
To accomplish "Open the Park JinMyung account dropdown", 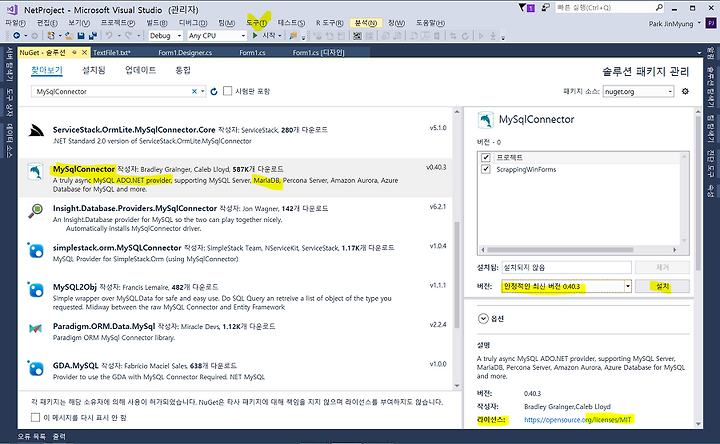I will click(x=699, y=23).
